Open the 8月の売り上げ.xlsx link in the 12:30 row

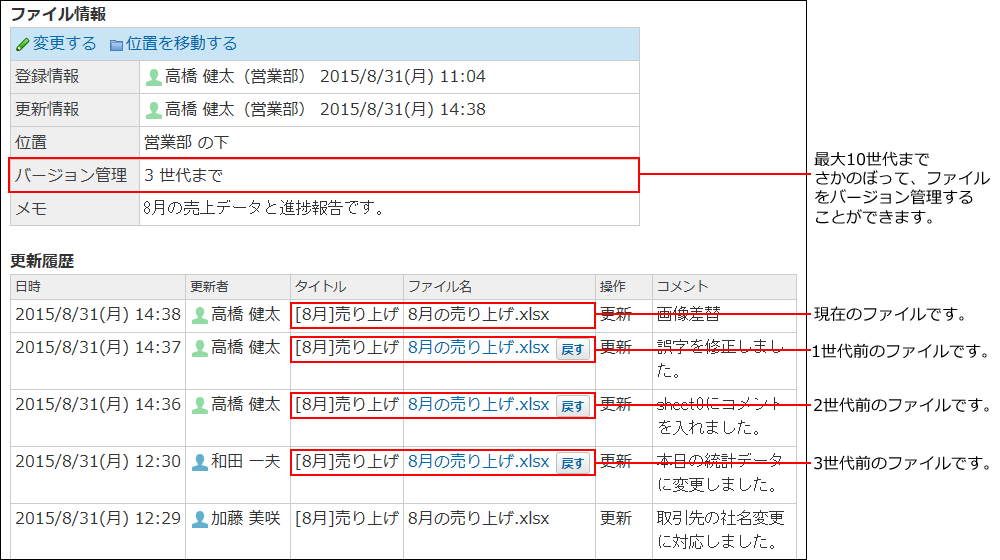click(x=478, y=462)
